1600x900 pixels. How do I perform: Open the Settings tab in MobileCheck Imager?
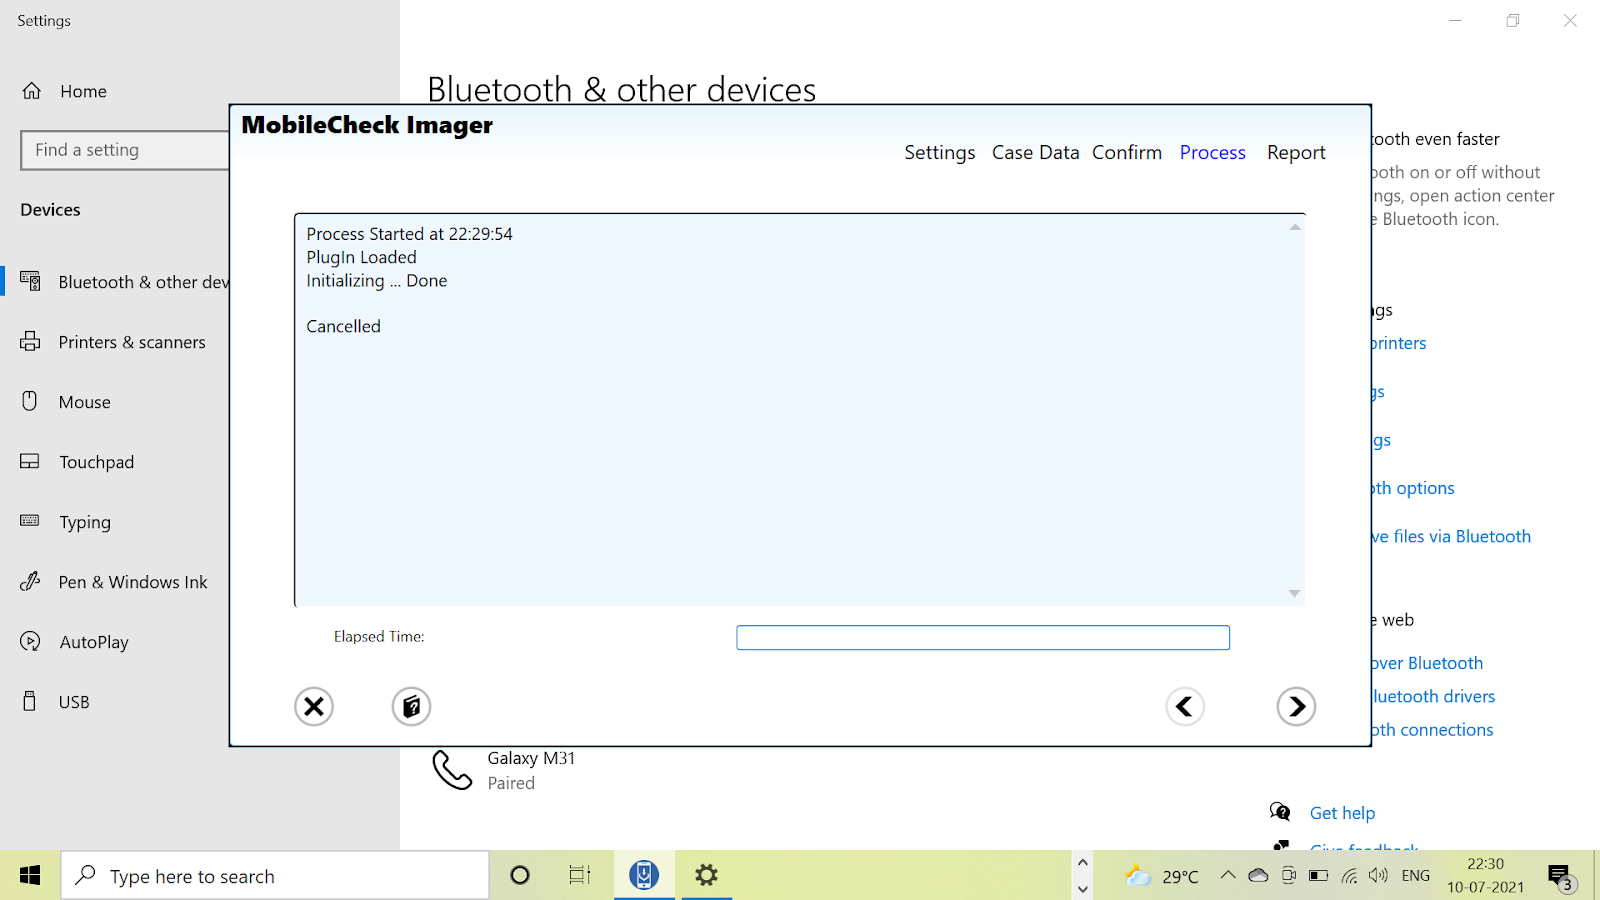pos(940,153)
